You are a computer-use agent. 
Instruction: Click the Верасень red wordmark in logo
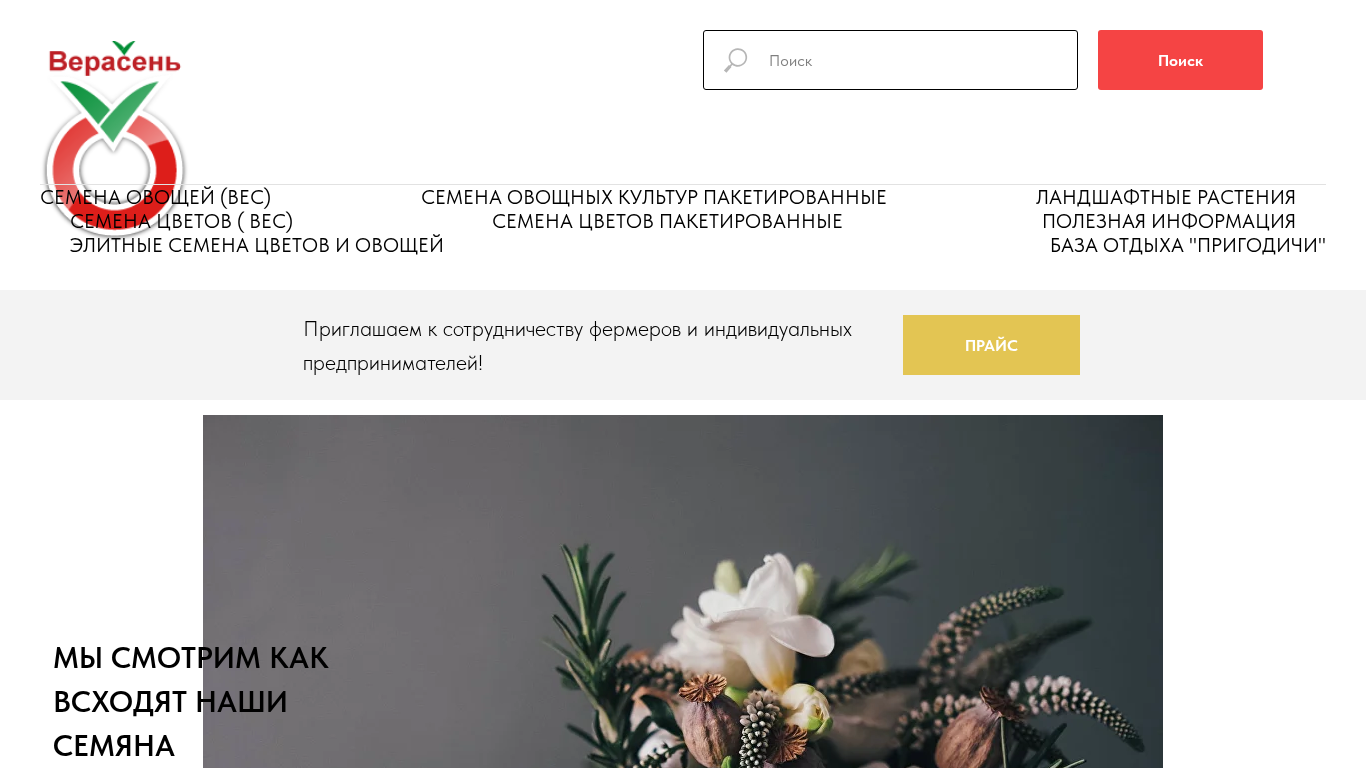click(114, 62)
